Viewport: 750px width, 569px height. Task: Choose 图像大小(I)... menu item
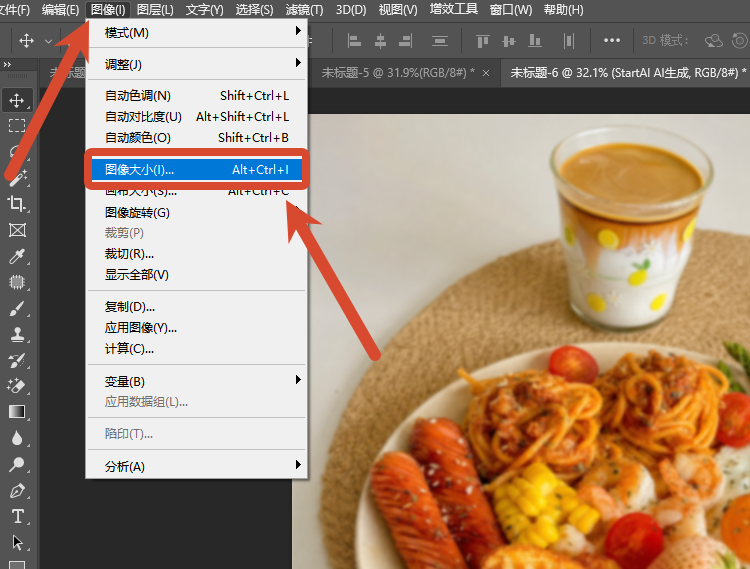pos(197,170)
